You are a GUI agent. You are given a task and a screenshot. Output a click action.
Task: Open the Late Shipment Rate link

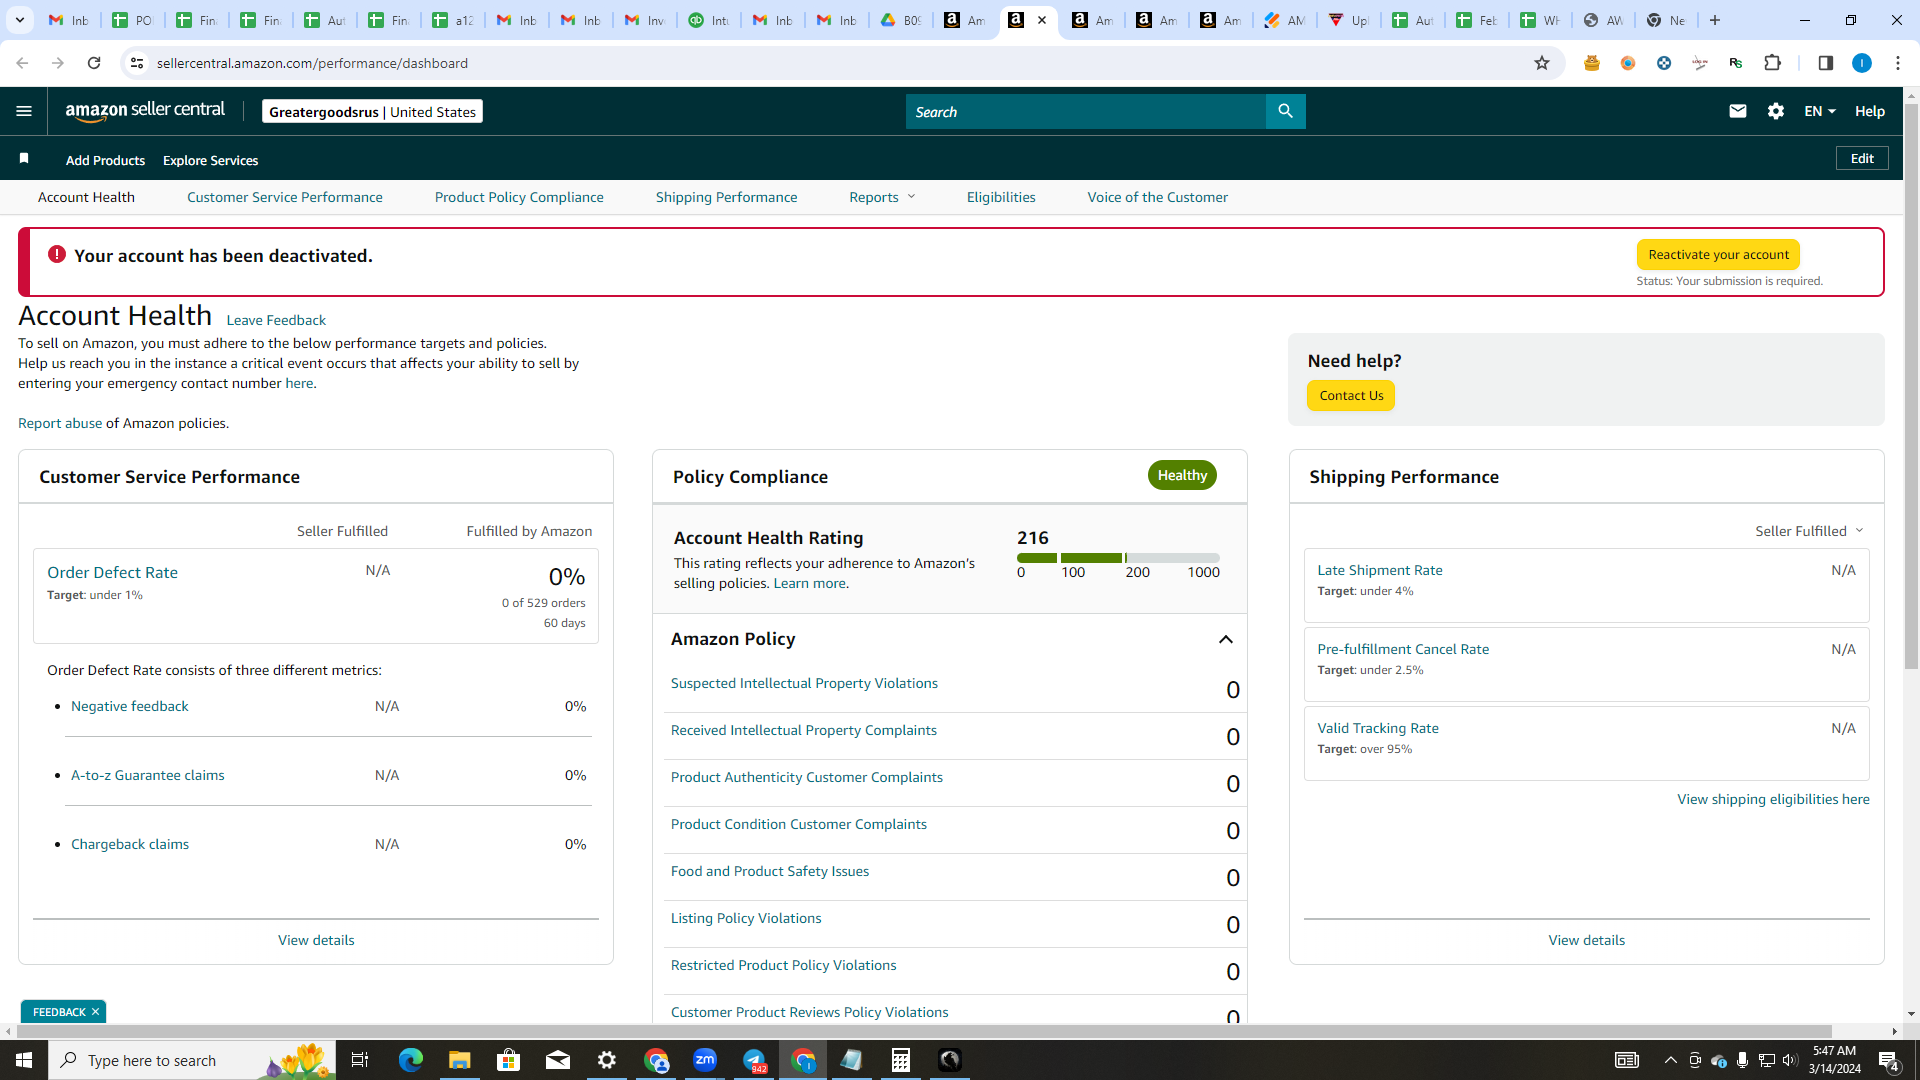pyautogui.click(x=1379, y=570)
